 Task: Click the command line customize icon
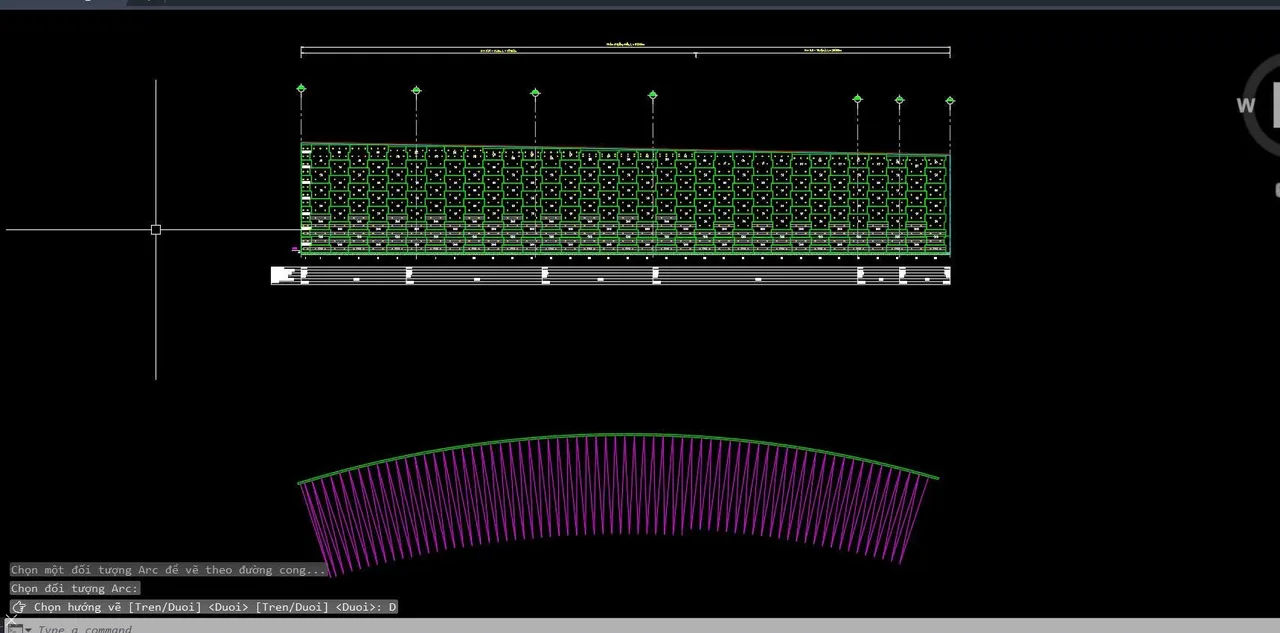click(x=14, y=629)
